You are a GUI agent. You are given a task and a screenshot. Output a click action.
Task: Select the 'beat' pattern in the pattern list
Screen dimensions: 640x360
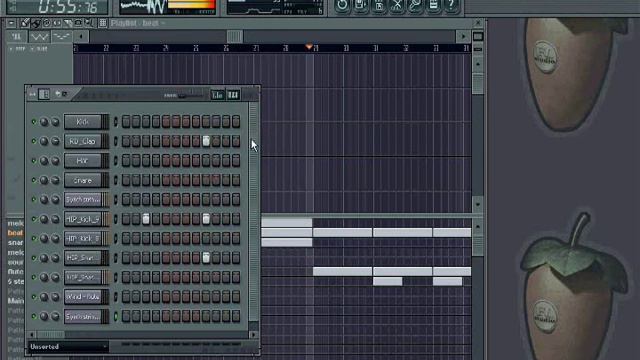(16, 233)
